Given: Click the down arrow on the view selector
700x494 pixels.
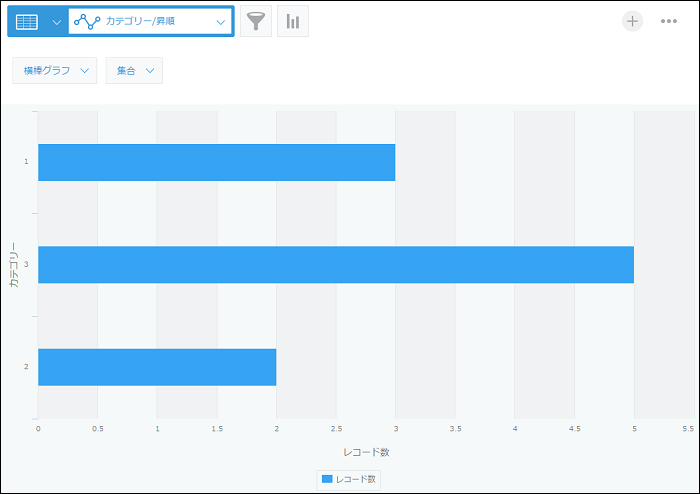Looking at the screenshot, I should [x=221, y=22].
